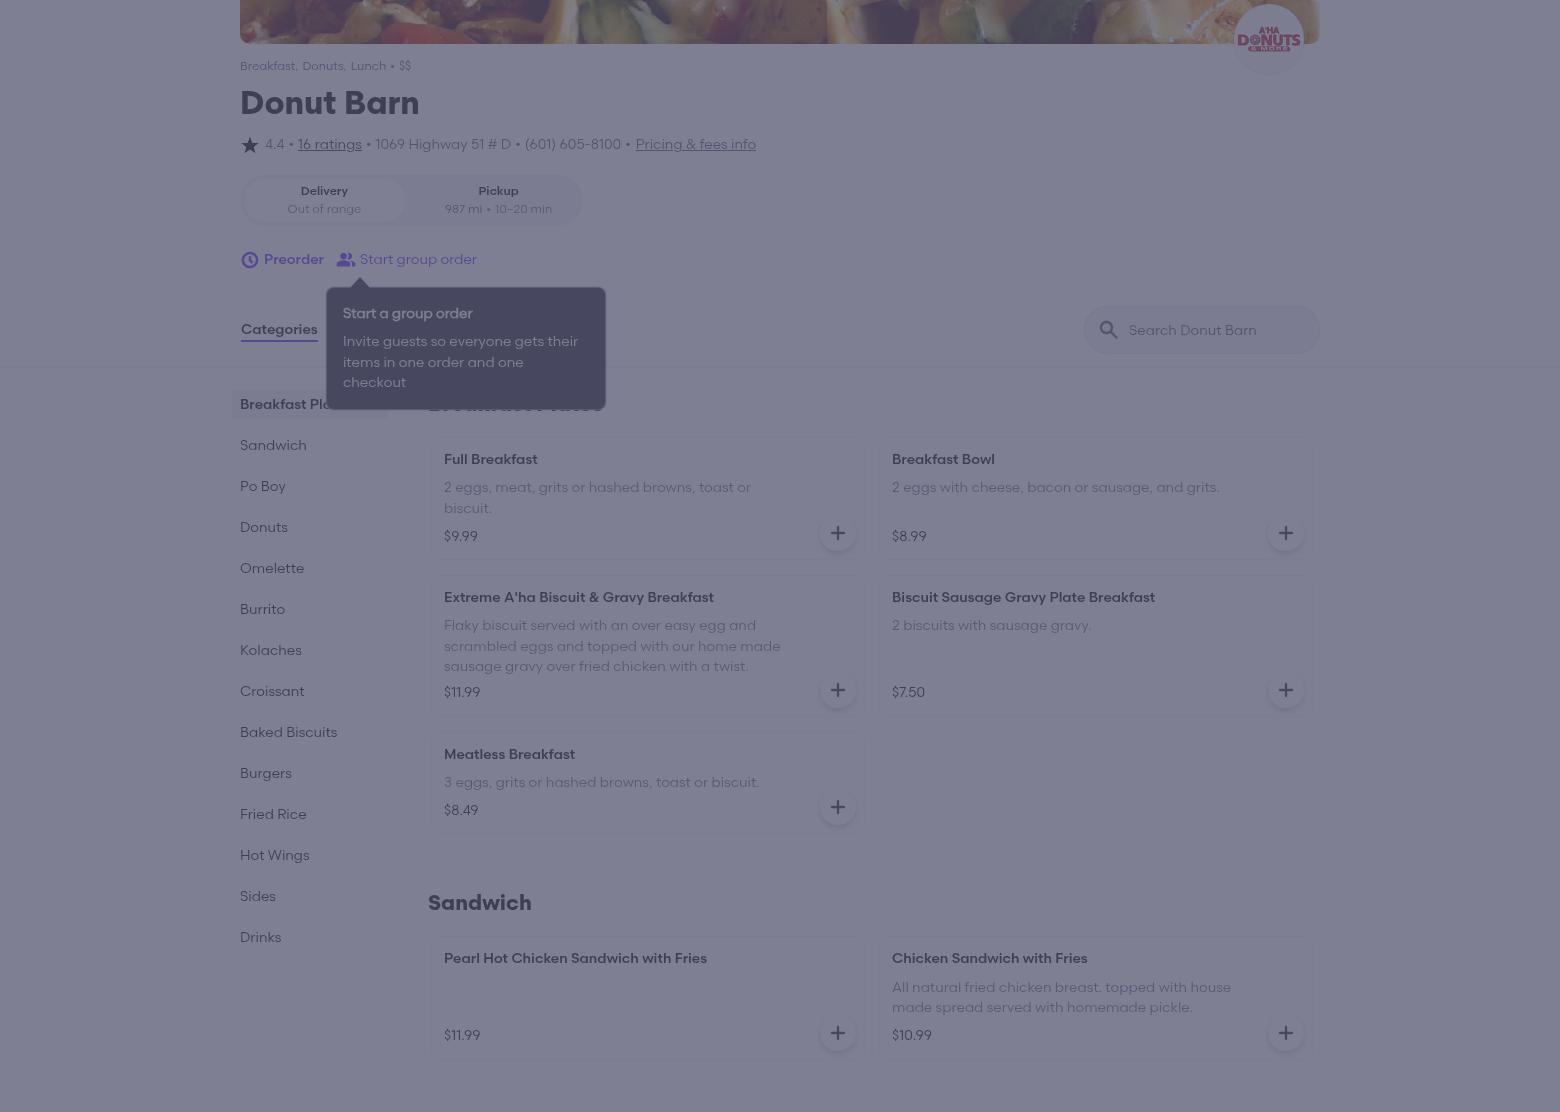
Task: Add Pearl Hot Chicken Sandwich with Fries
Action: click(x=838, y=1033)
